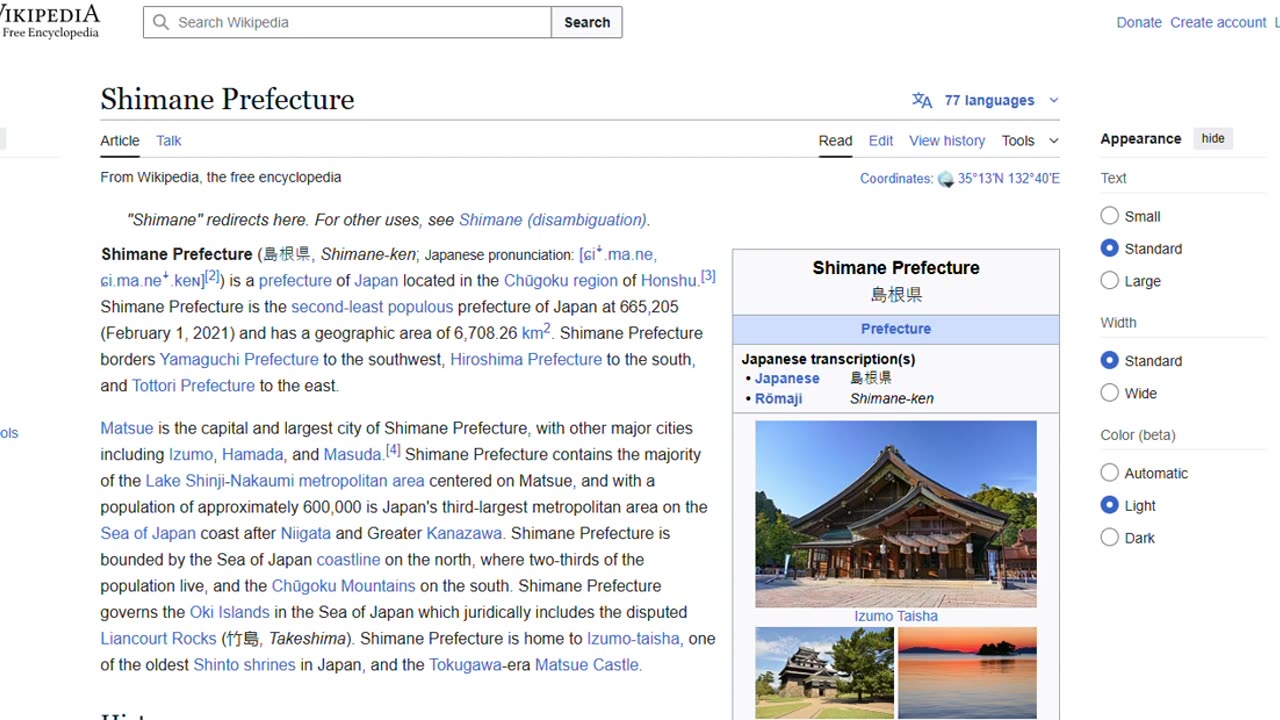
Task: Click the infobox Prefecture header link
Action: coord(896,329)
